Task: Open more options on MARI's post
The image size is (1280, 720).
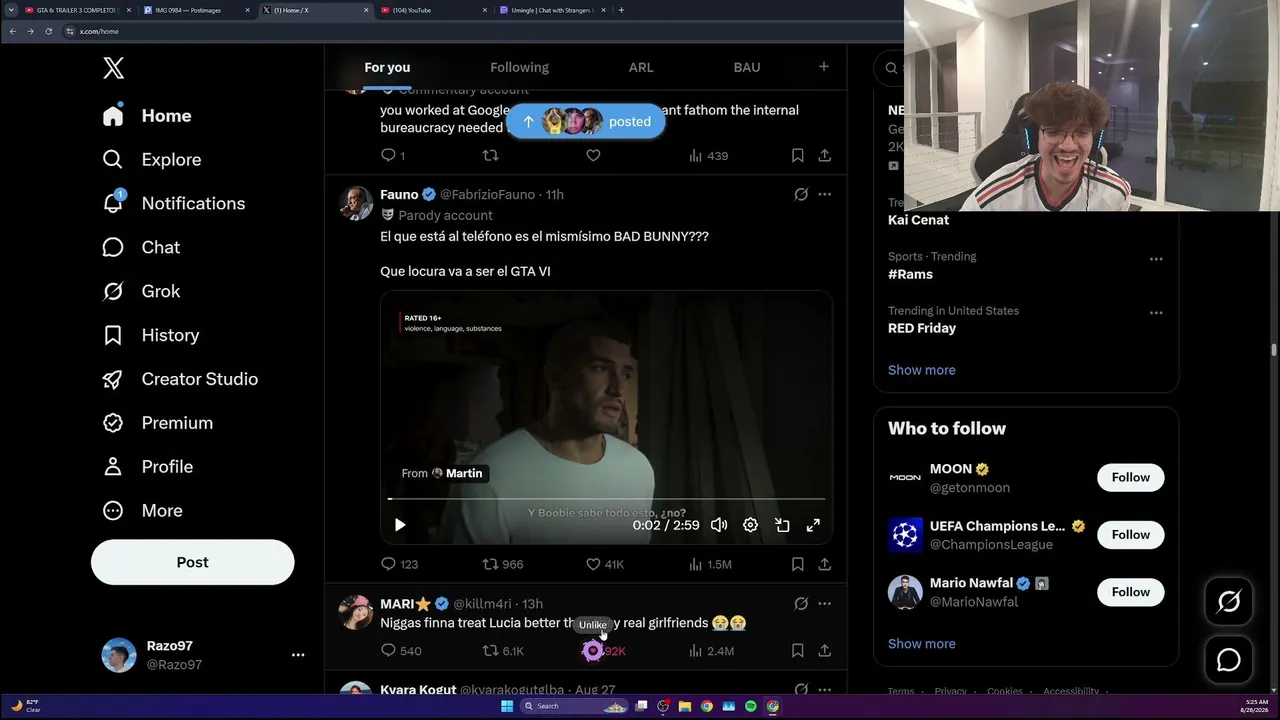Action: click(824, 604)
